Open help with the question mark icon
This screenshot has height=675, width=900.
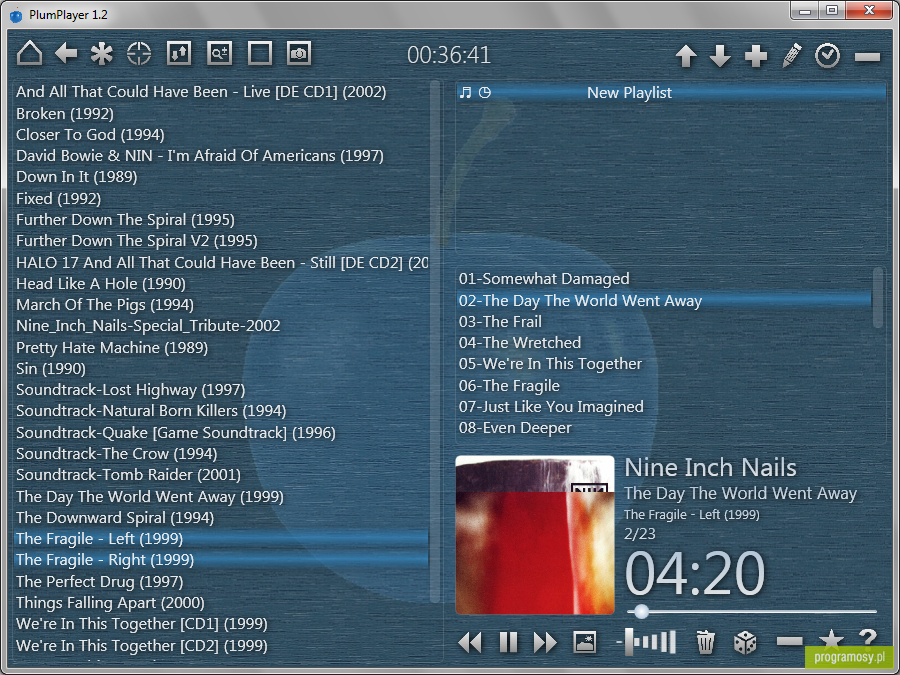(x=868, y=637)
